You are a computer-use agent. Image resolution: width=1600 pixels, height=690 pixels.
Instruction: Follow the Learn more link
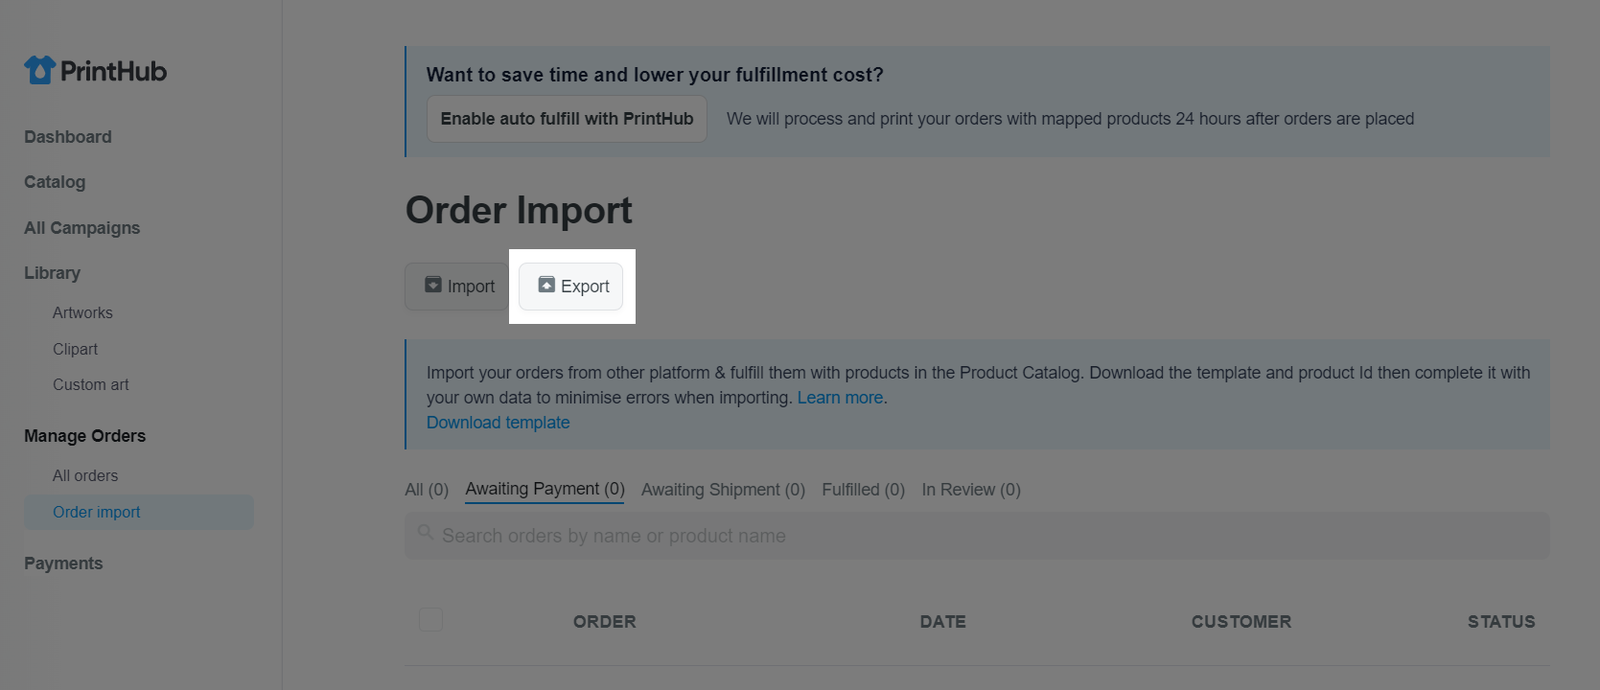click(x=840, y=398)
